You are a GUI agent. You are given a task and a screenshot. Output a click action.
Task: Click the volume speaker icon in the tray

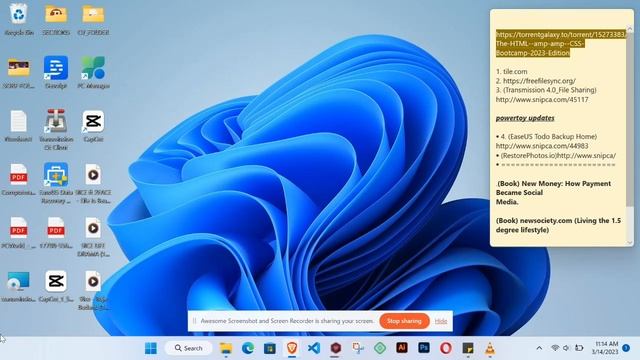566,348
